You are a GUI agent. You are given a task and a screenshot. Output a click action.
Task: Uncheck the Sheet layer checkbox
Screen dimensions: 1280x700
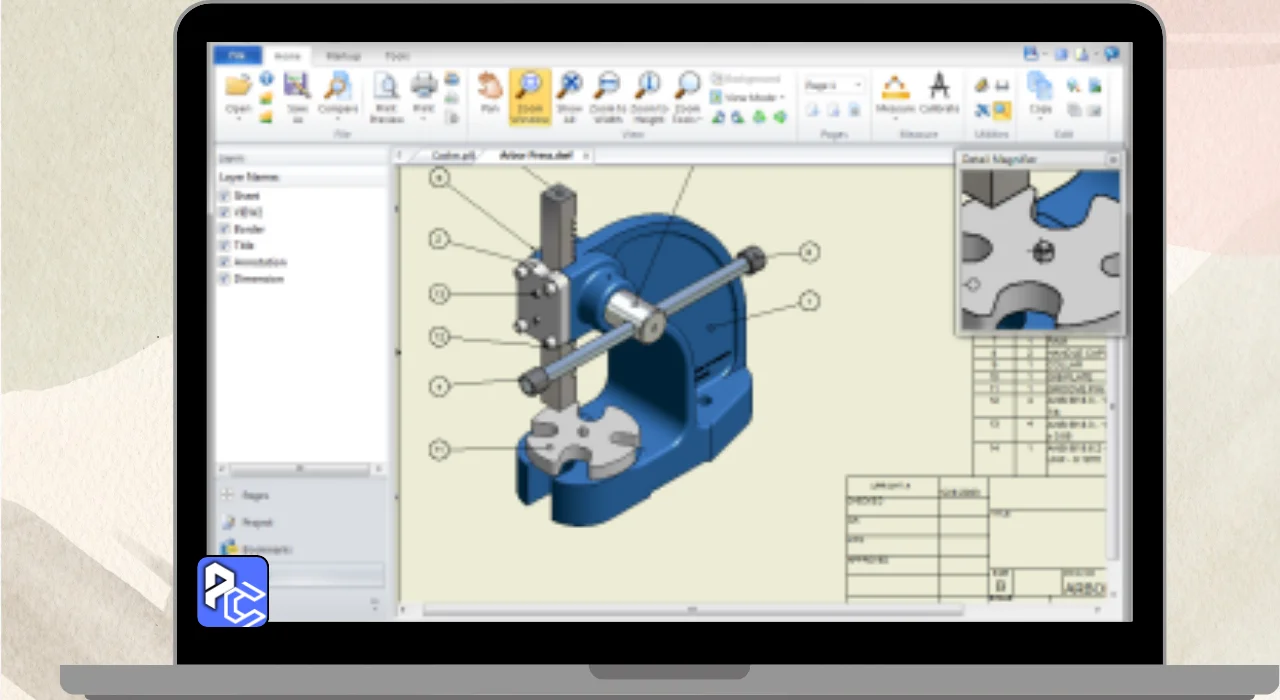coord(225,196)
